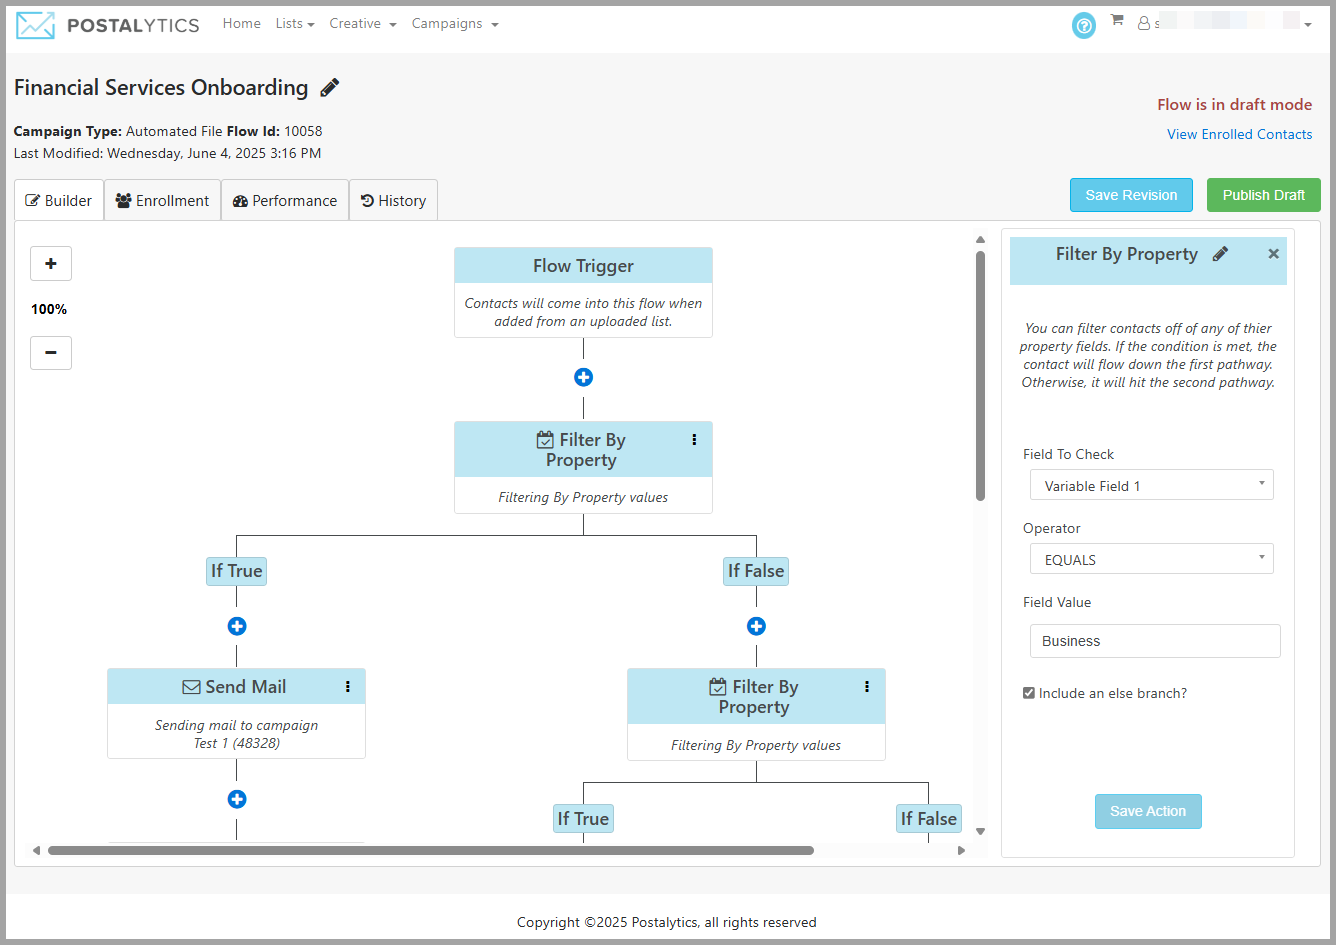Rename action via panel pencil icon

(x=1220, y=254)
